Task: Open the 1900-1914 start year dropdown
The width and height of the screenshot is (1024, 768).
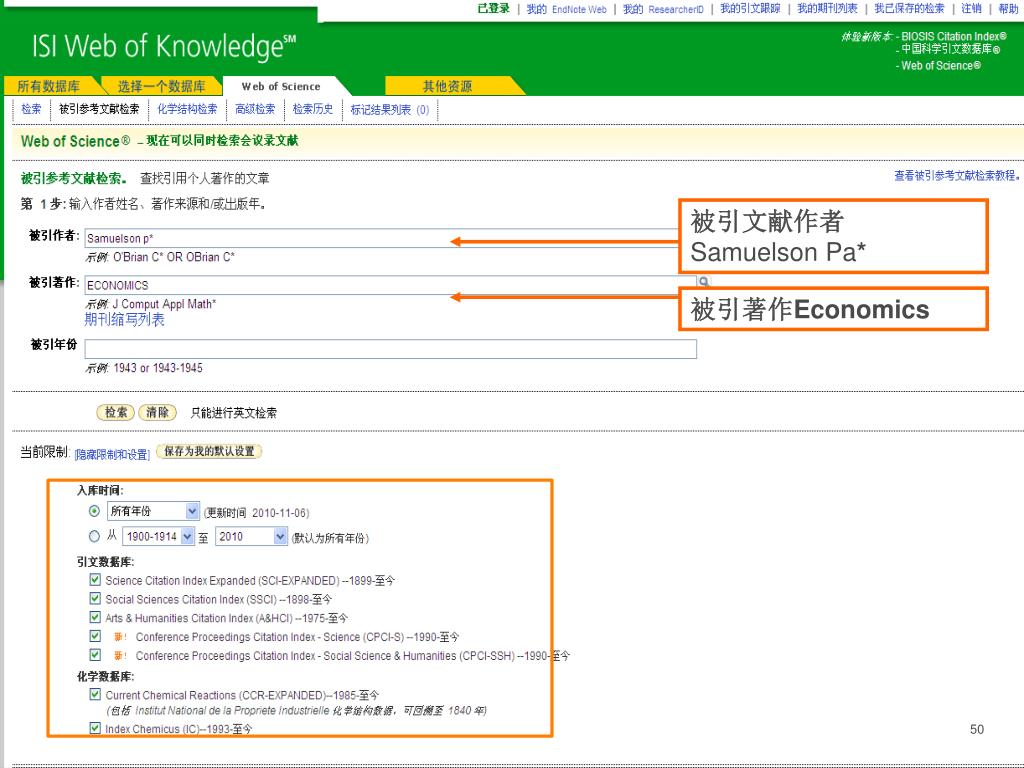Action: pos(159,536)
